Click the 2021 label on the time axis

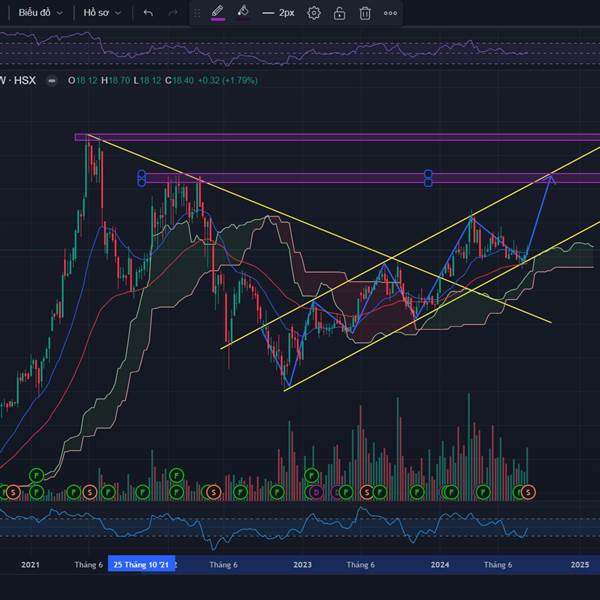coord(30,564)
